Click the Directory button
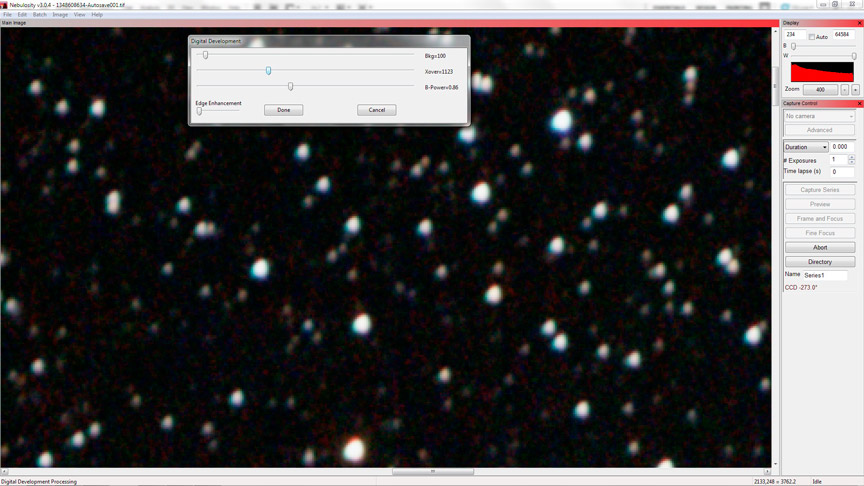Viewport: 864px width, 486px height. 819,262
